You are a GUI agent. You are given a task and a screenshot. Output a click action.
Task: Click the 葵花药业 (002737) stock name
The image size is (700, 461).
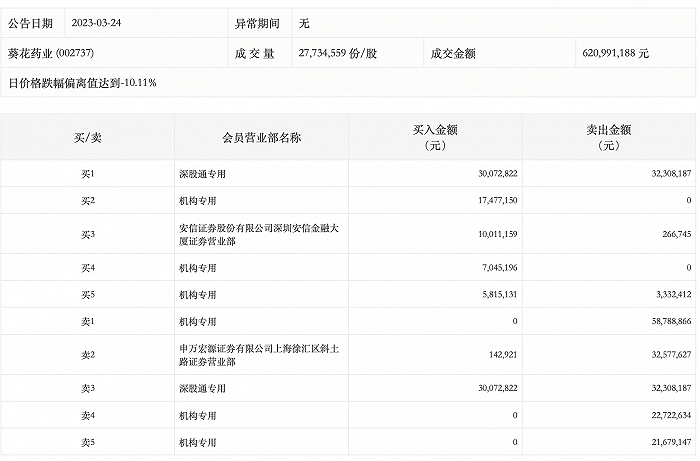pos(50,52)
